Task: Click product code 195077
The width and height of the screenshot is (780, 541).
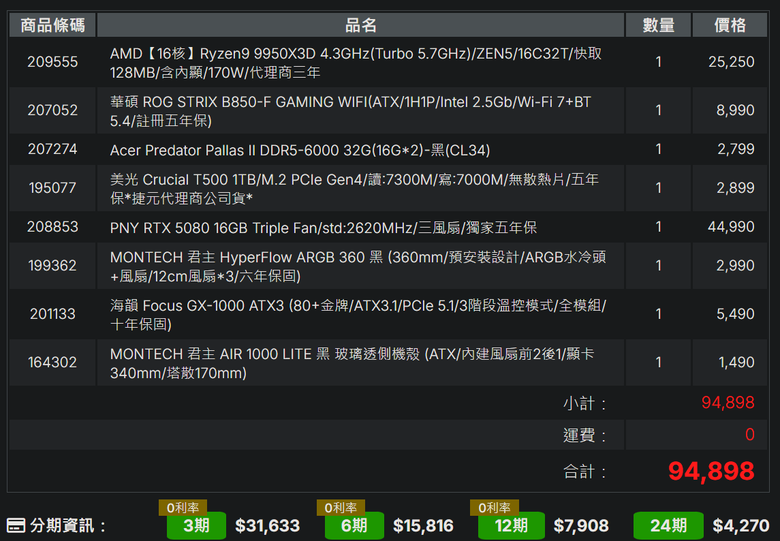Action: (52, 188)
